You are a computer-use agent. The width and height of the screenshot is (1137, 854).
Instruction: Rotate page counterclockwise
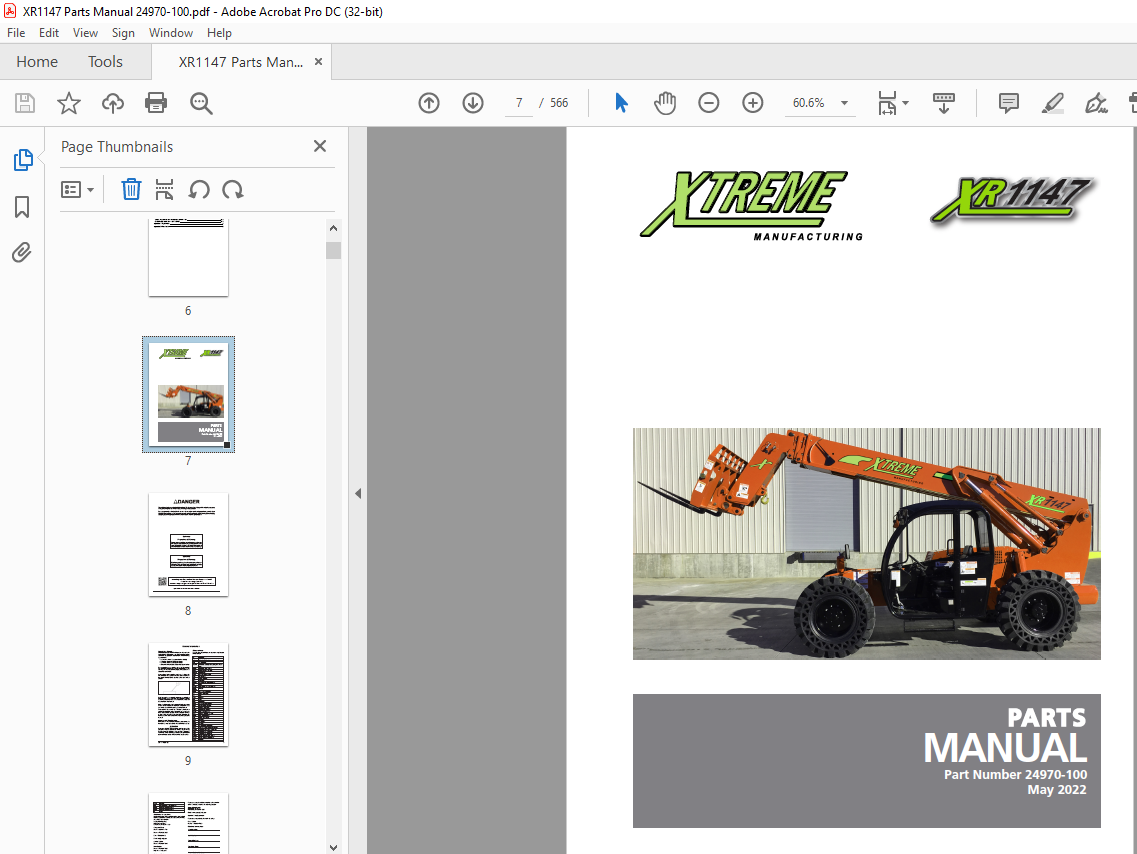(x=199, y=189)
